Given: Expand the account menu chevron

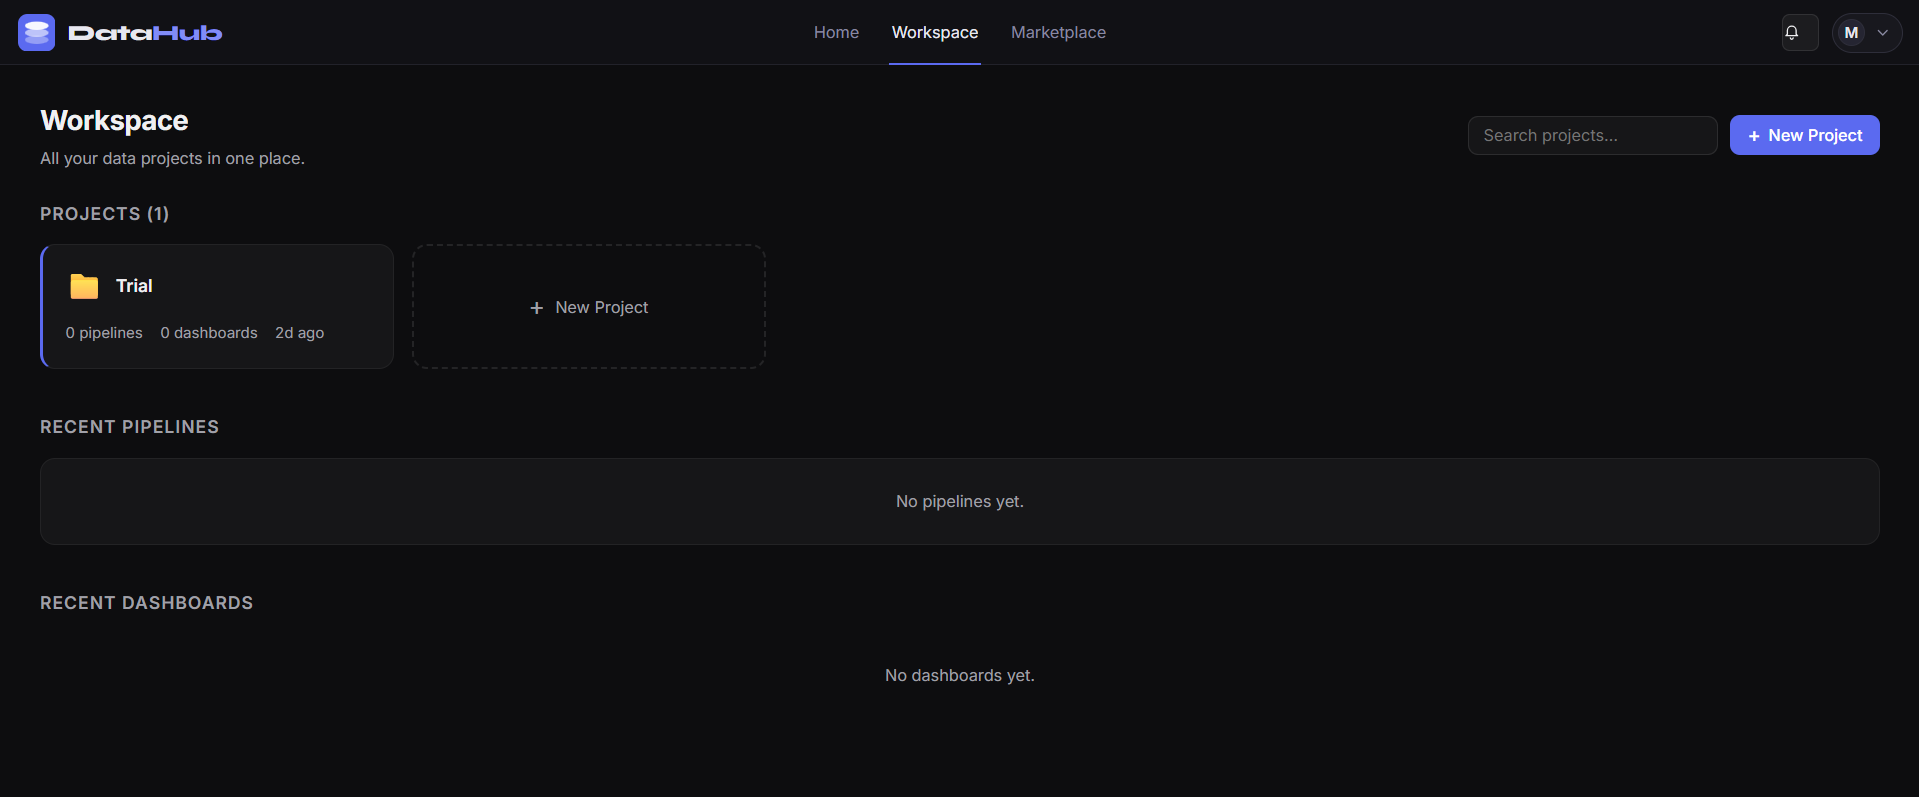Looking at the screenshot, I should coord(1883,33).
